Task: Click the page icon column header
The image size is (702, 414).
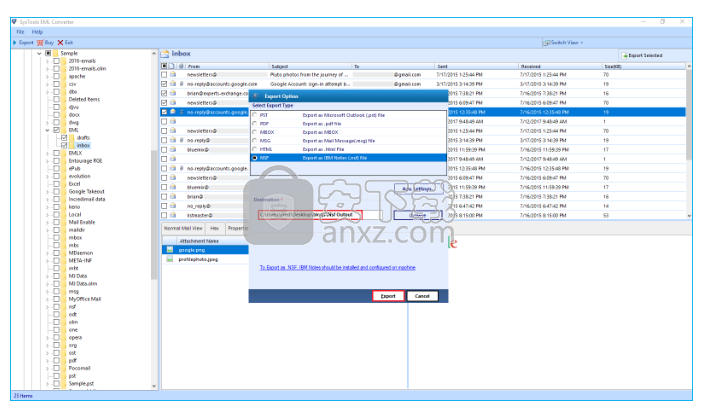Action: tap(171, 66)
